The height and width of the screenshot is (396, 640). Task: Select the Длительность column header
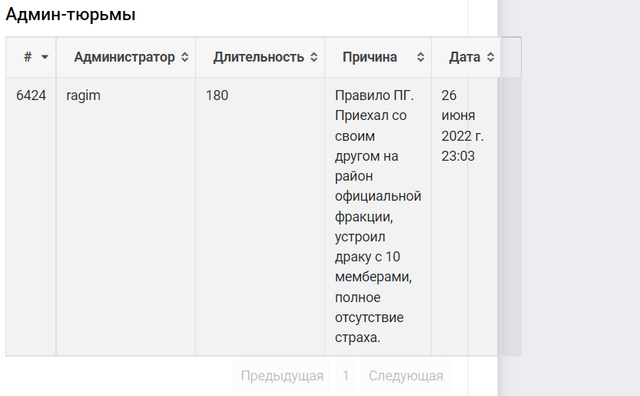(260, 57)
